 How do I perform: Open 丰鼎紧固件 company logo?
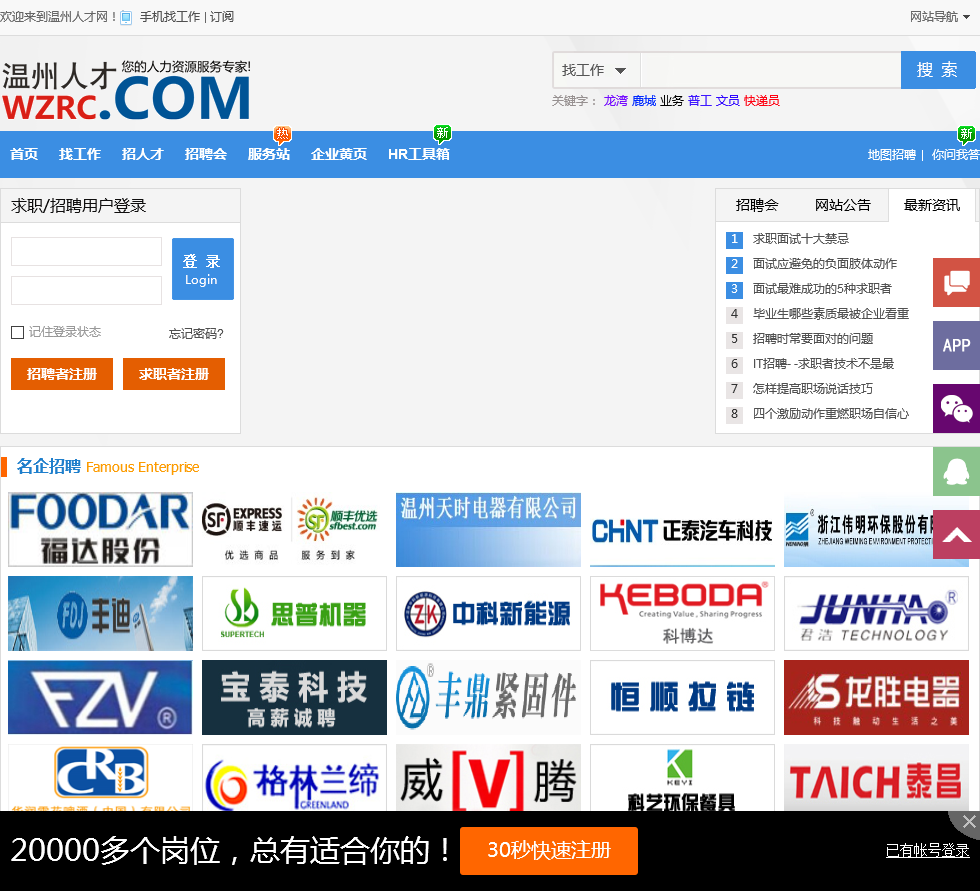(x=488, y=697)
